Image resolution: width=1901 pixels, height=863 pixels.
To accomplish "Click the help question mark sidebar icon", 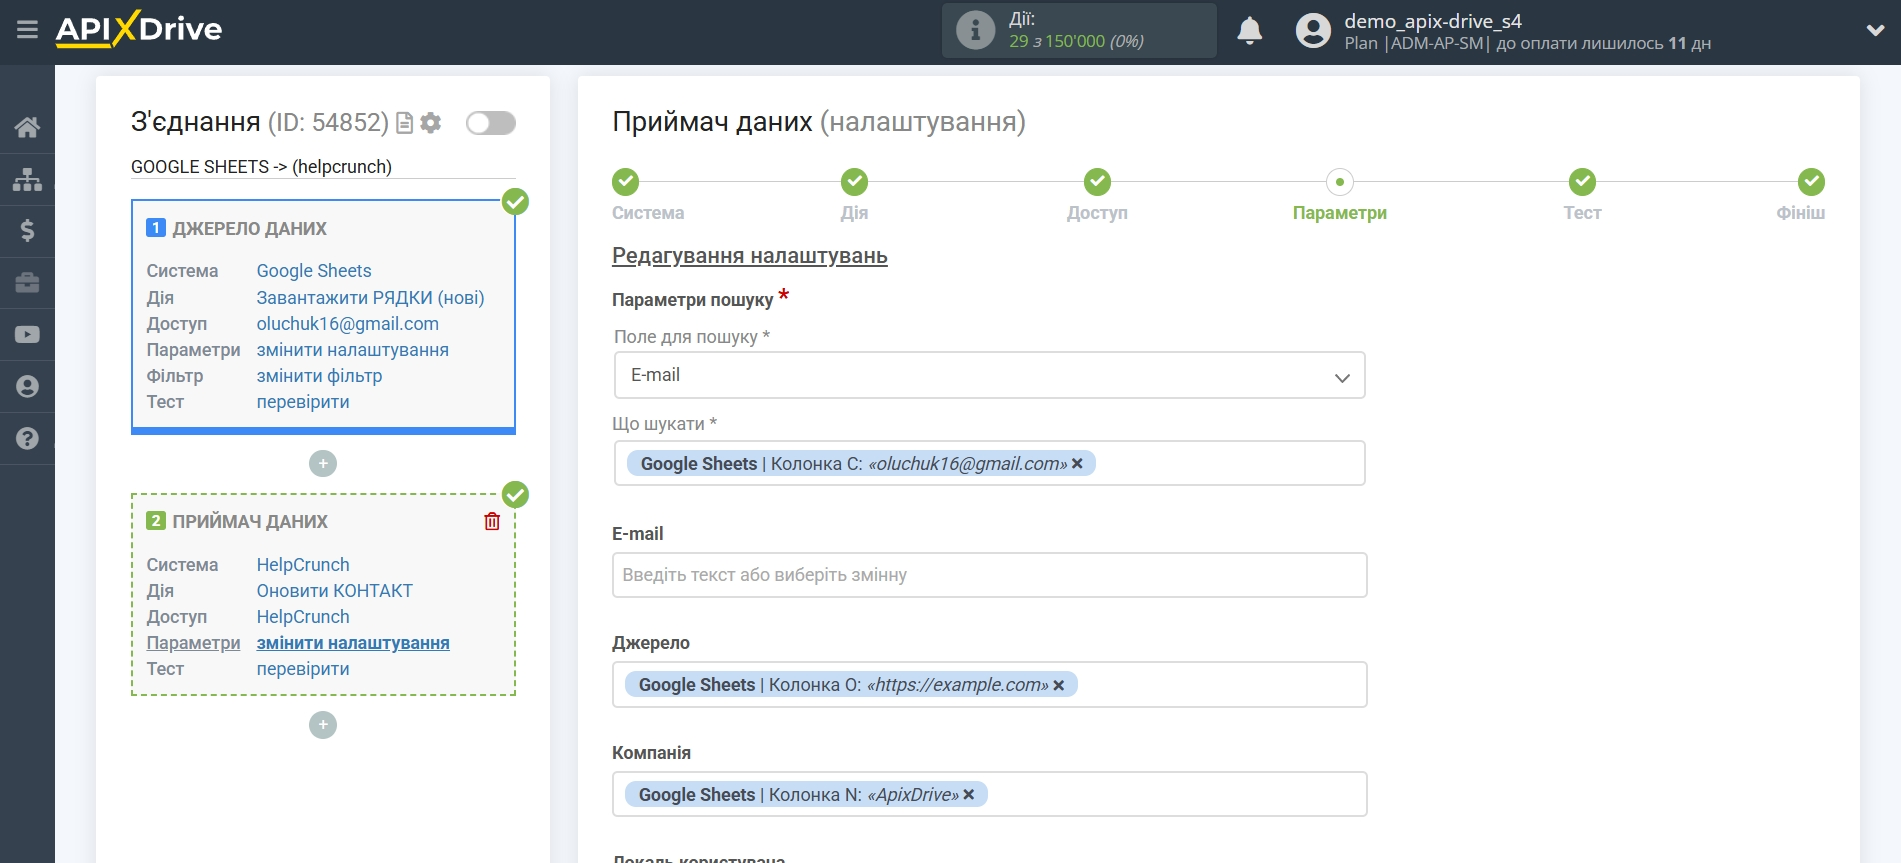I will tap(27, 438).
